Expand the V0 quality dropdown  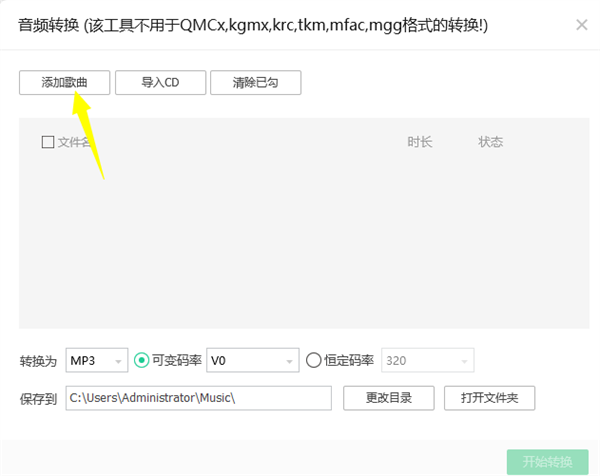pyautogui.click(x=253, y=360)
